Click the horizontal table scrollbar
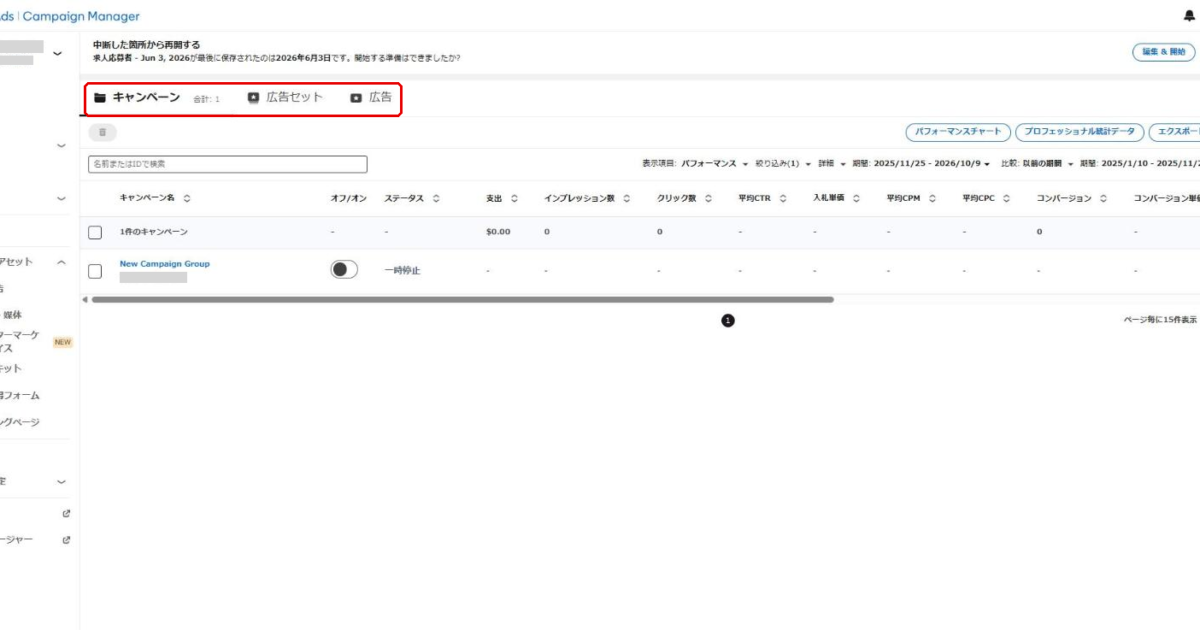1200x630 pixels. (x=462, y=299)
